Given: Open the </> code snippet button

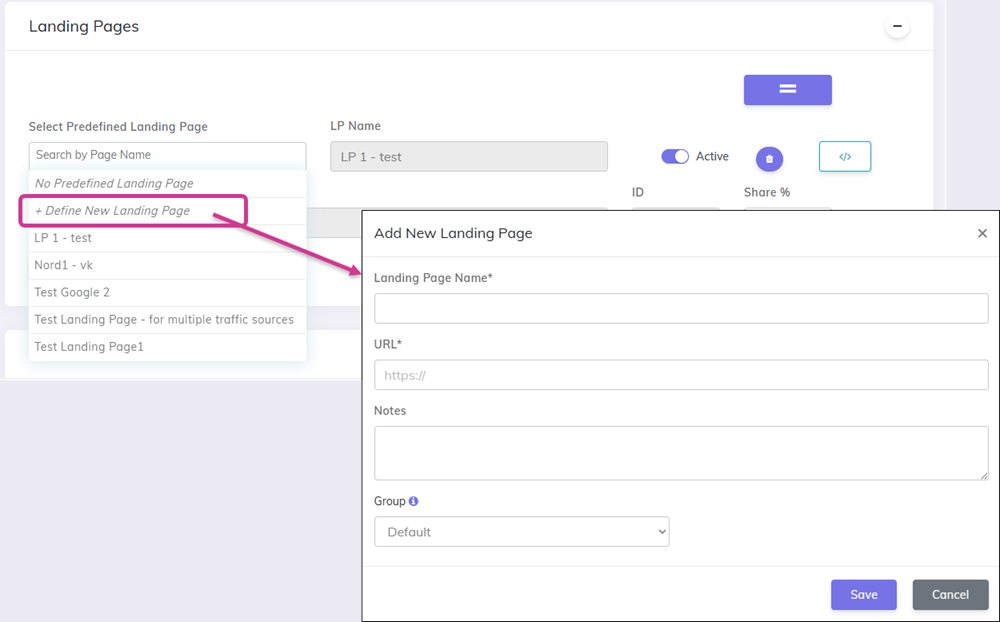Looking at the screenshot, I should [845, 157].
